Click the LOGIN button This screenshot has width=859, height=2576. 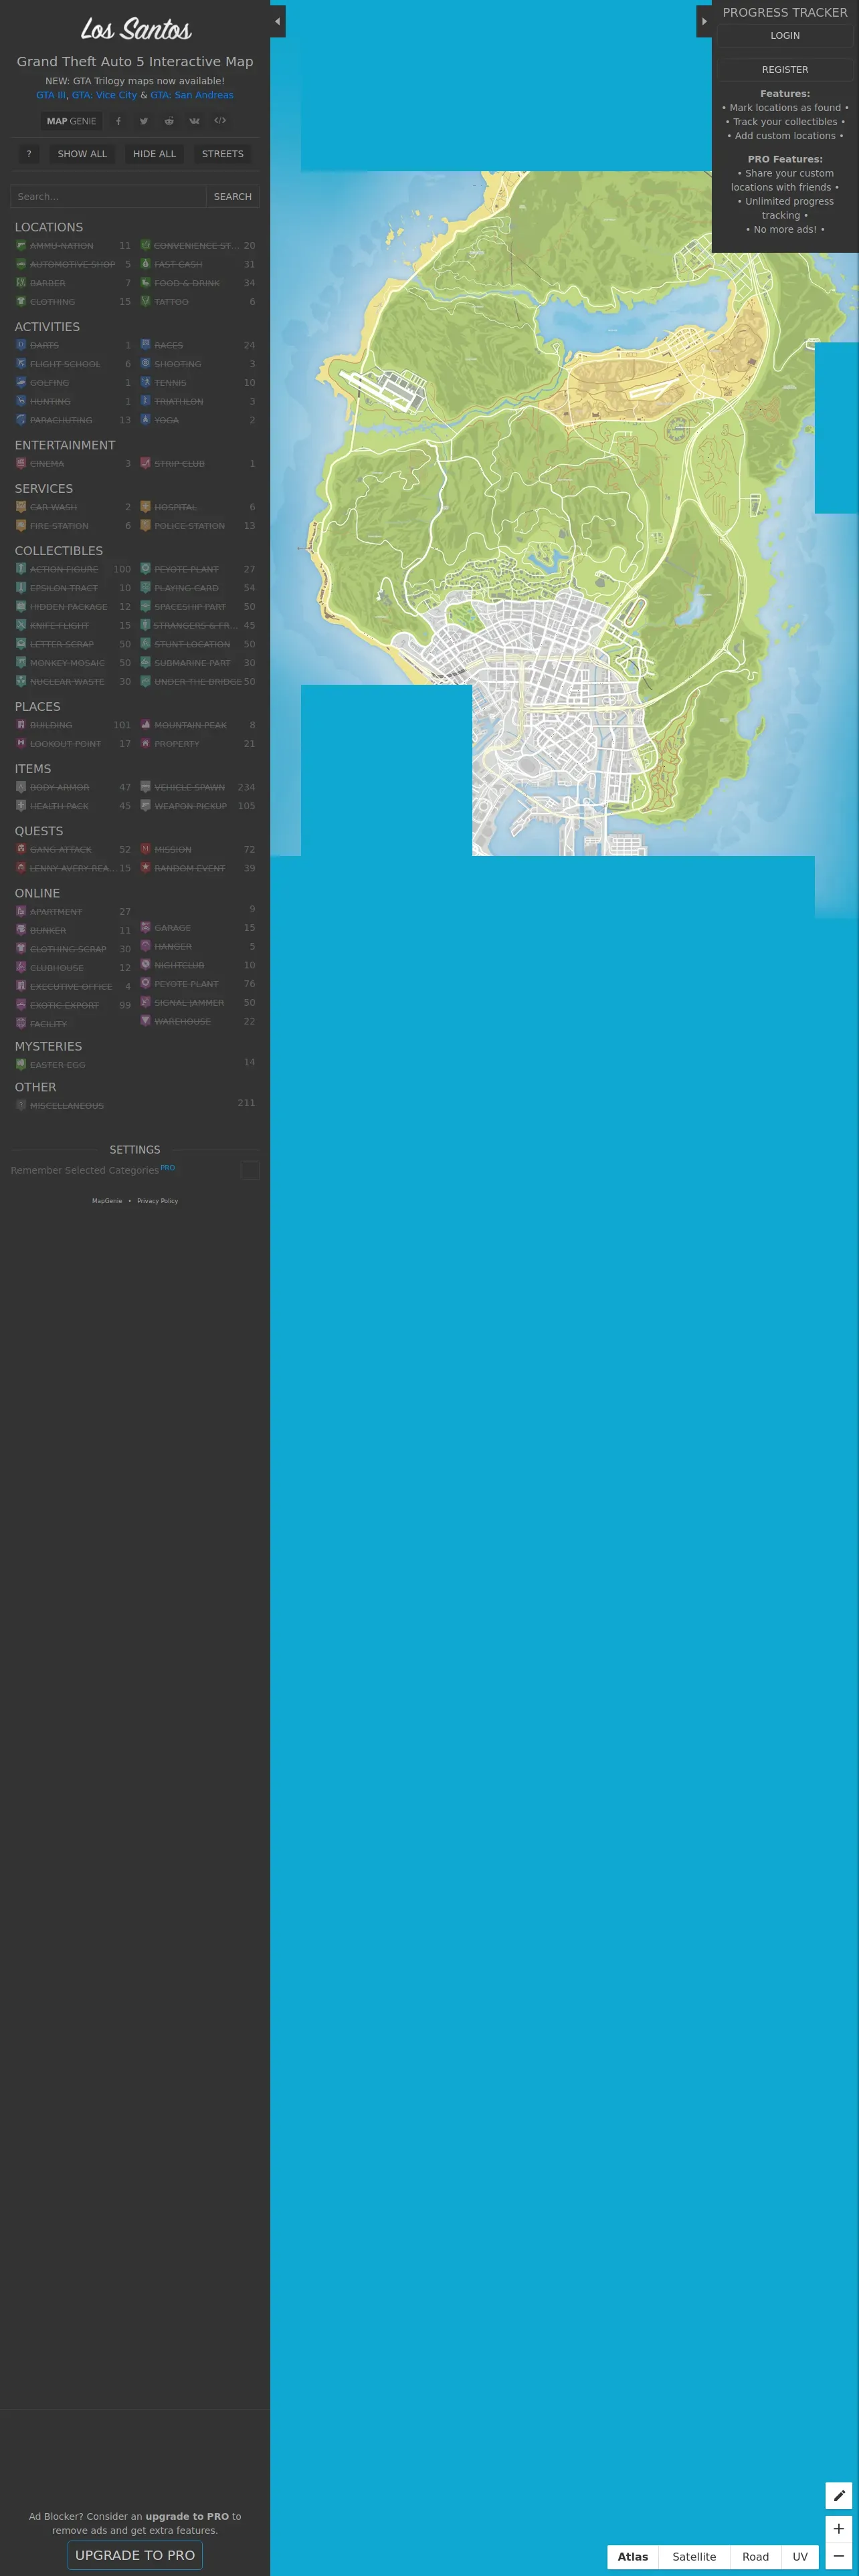click(785, 35)
